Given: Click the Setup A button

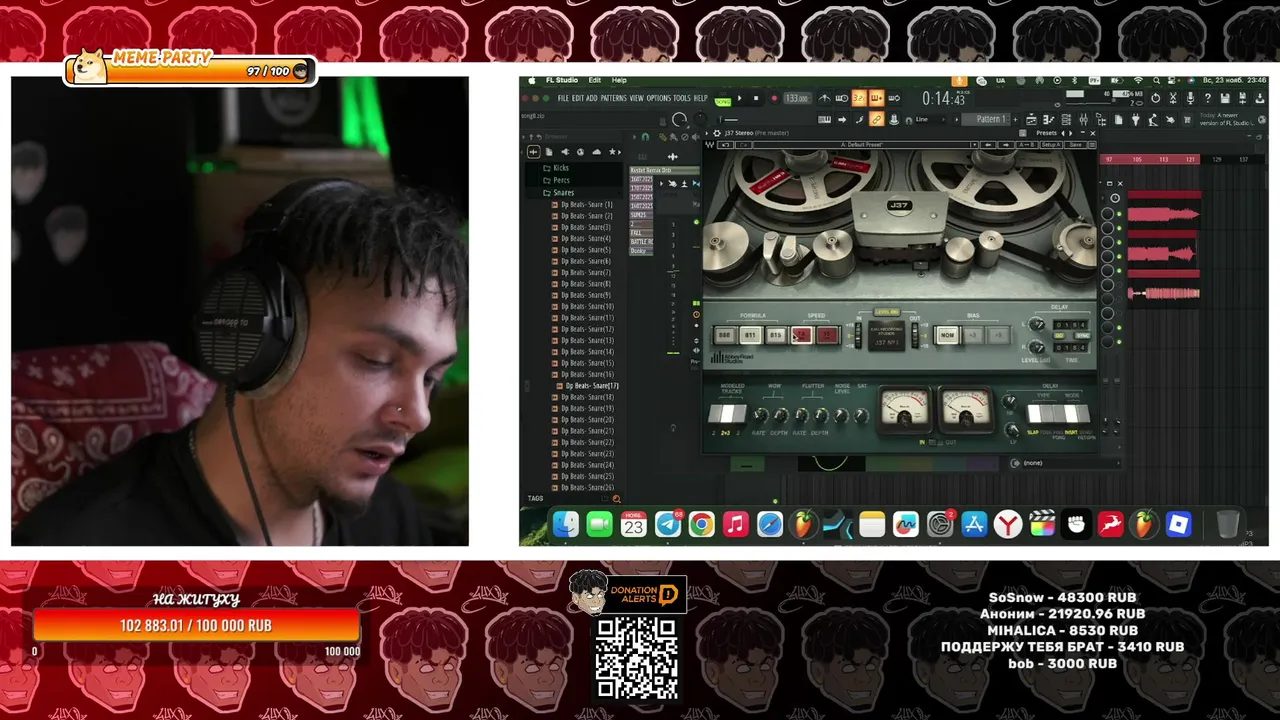Looking at the screenshot, I should (1051, 145).
